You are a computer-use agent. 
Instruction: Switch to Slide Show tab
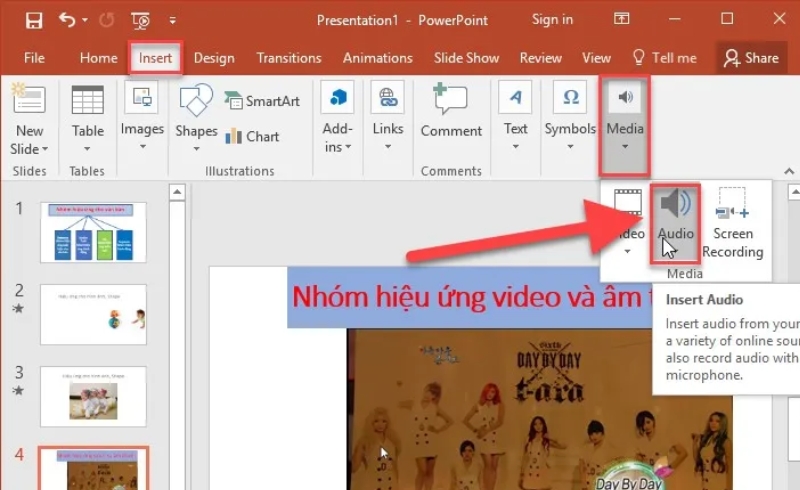[x=466, y=58]
